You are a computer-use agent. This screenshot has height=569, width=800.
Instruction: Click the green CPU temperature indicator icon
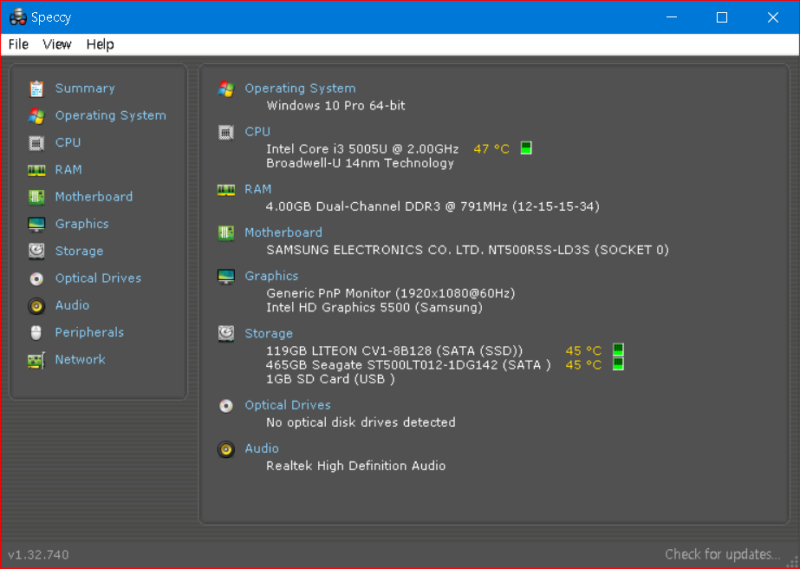pos(526,148)
